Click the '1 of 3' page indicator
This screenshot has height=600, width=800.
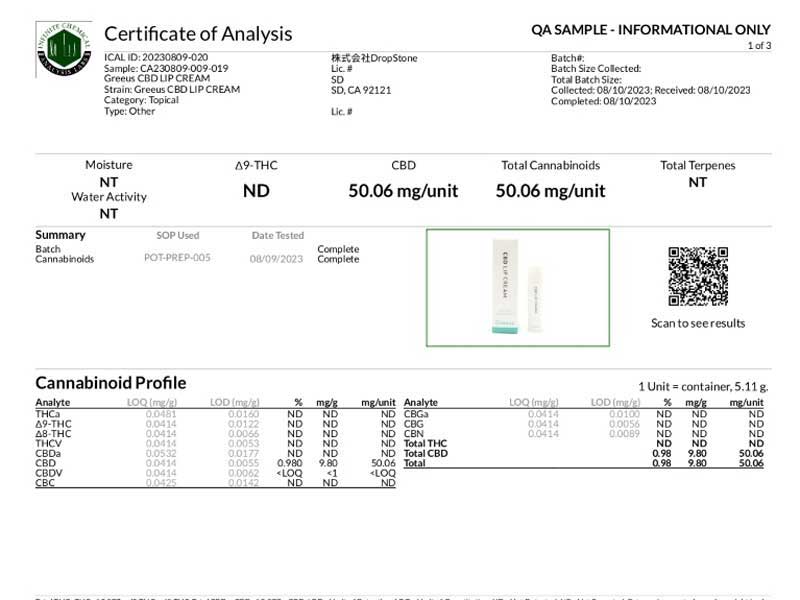point(759,46)
